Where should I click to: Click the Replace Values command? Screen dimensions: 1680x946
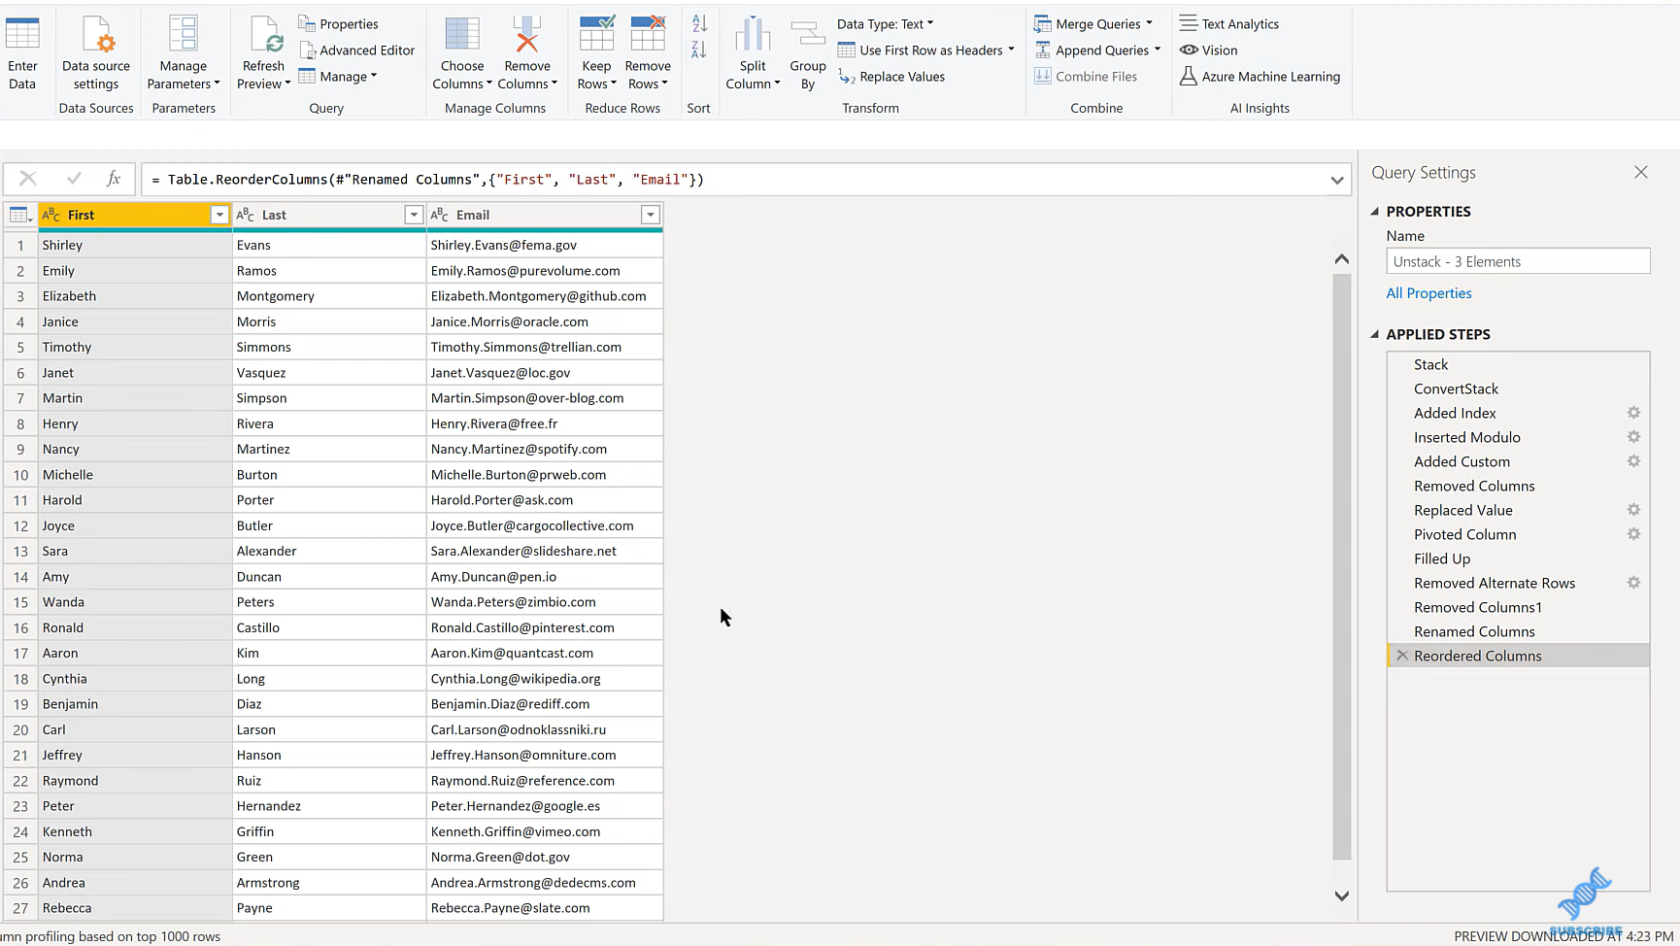(x=891, y=76)
